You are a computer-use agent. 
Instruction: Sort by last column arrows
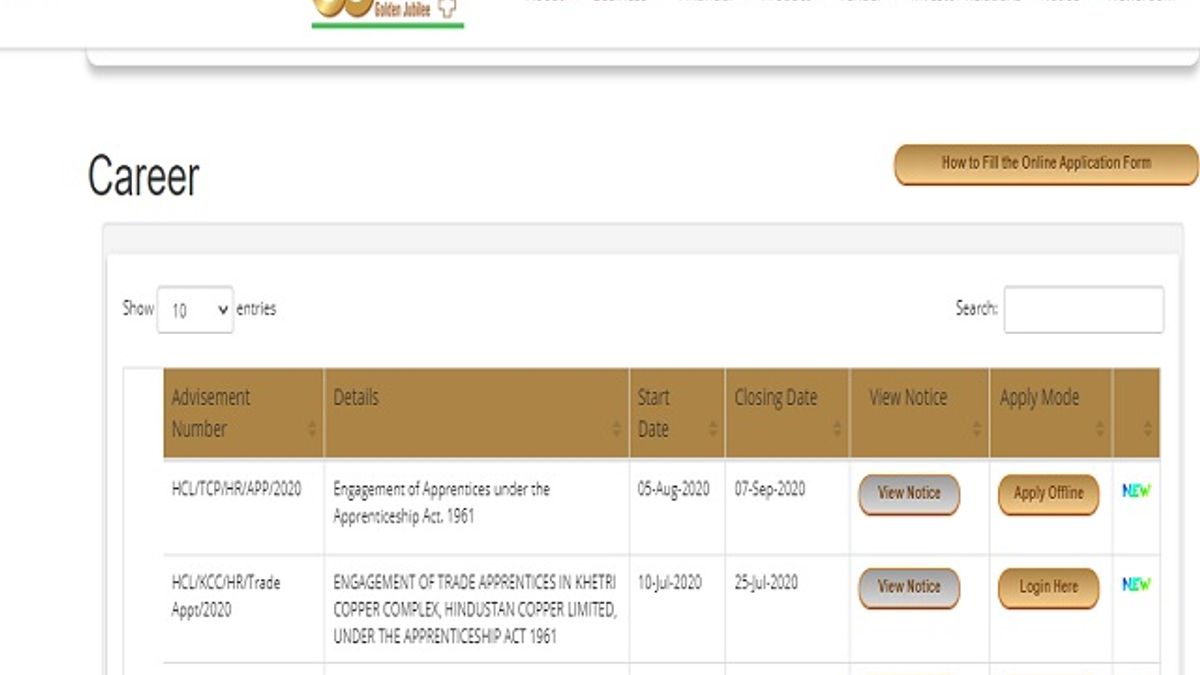1148,429
